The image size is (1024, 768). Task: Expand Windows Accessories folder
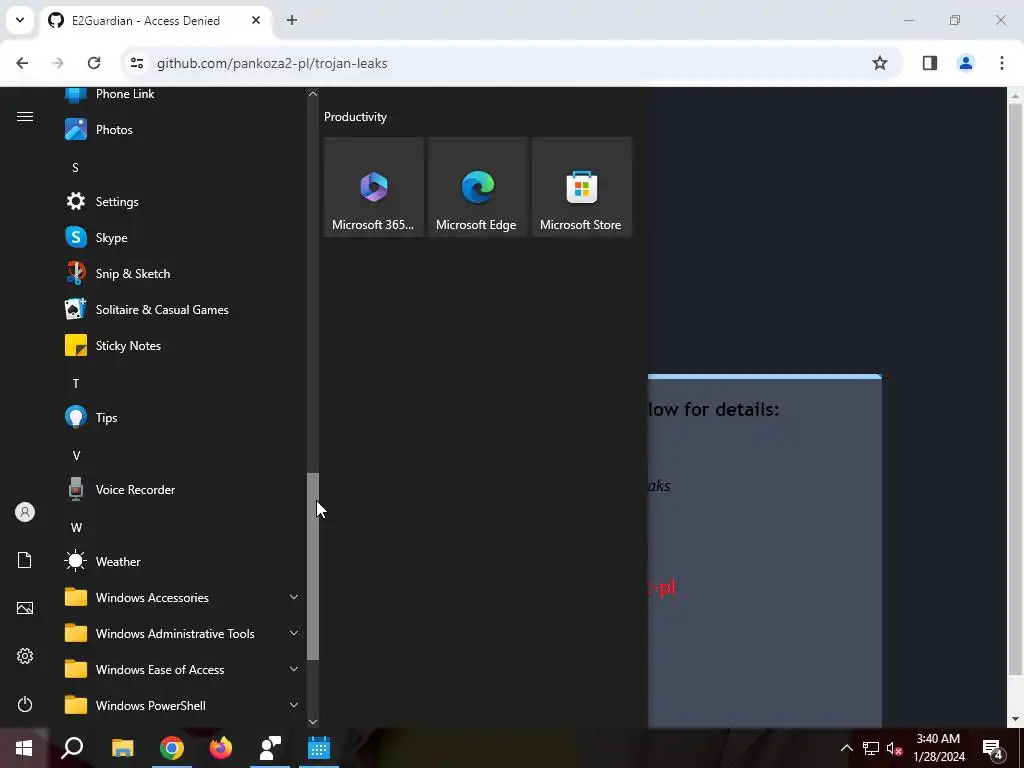(182, 597)
